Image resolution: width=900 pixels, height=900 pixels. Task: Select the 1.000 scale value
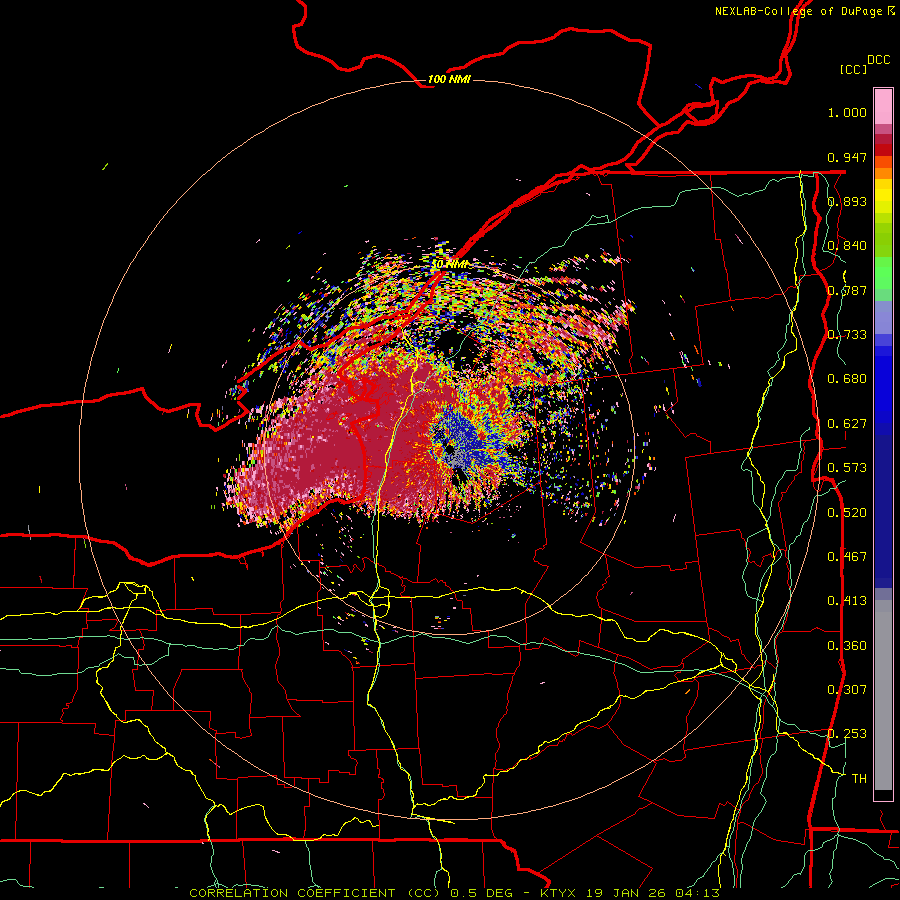847,112
